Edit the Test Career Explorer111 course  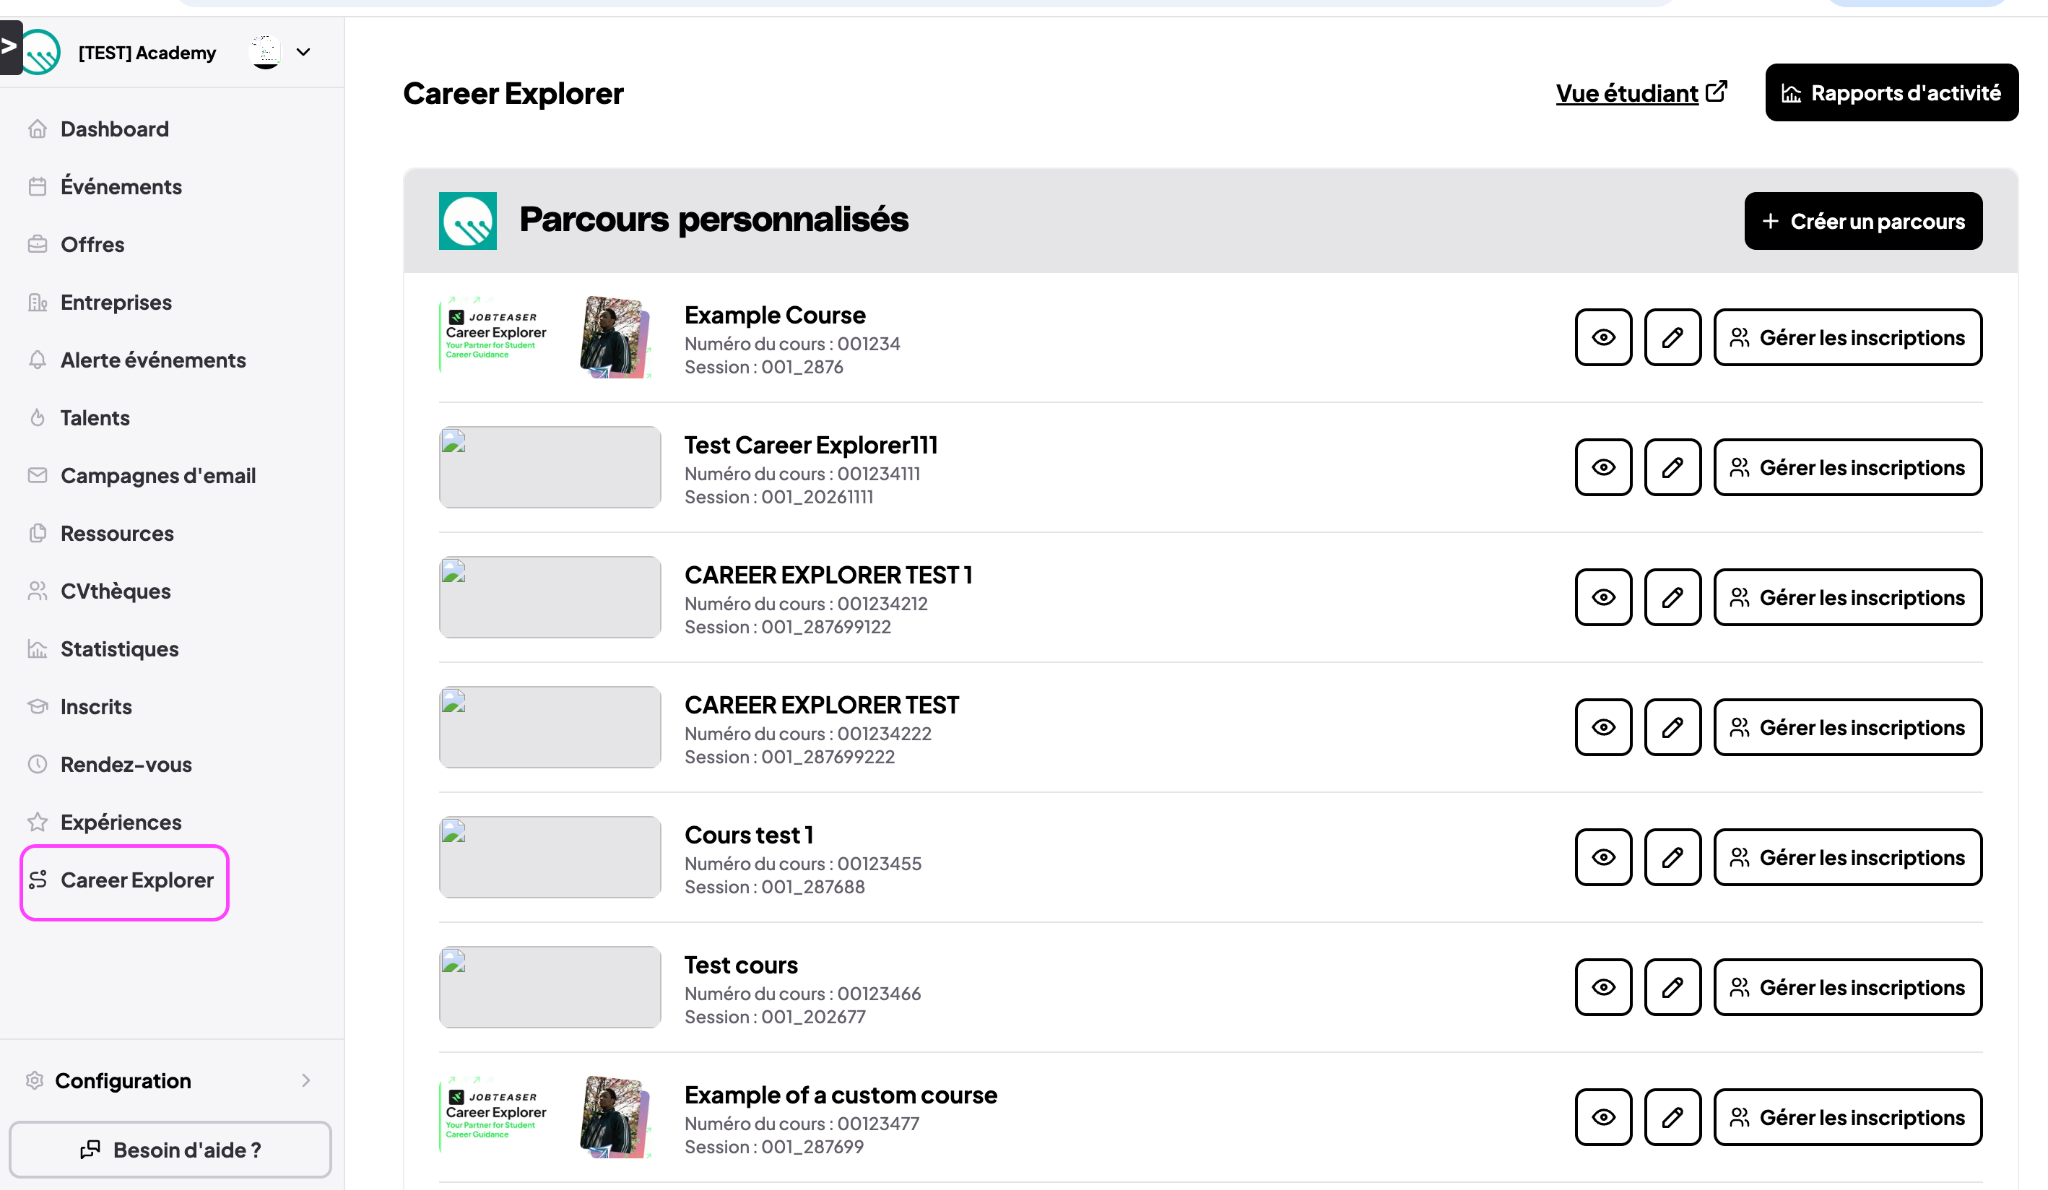coord(1672,468)
